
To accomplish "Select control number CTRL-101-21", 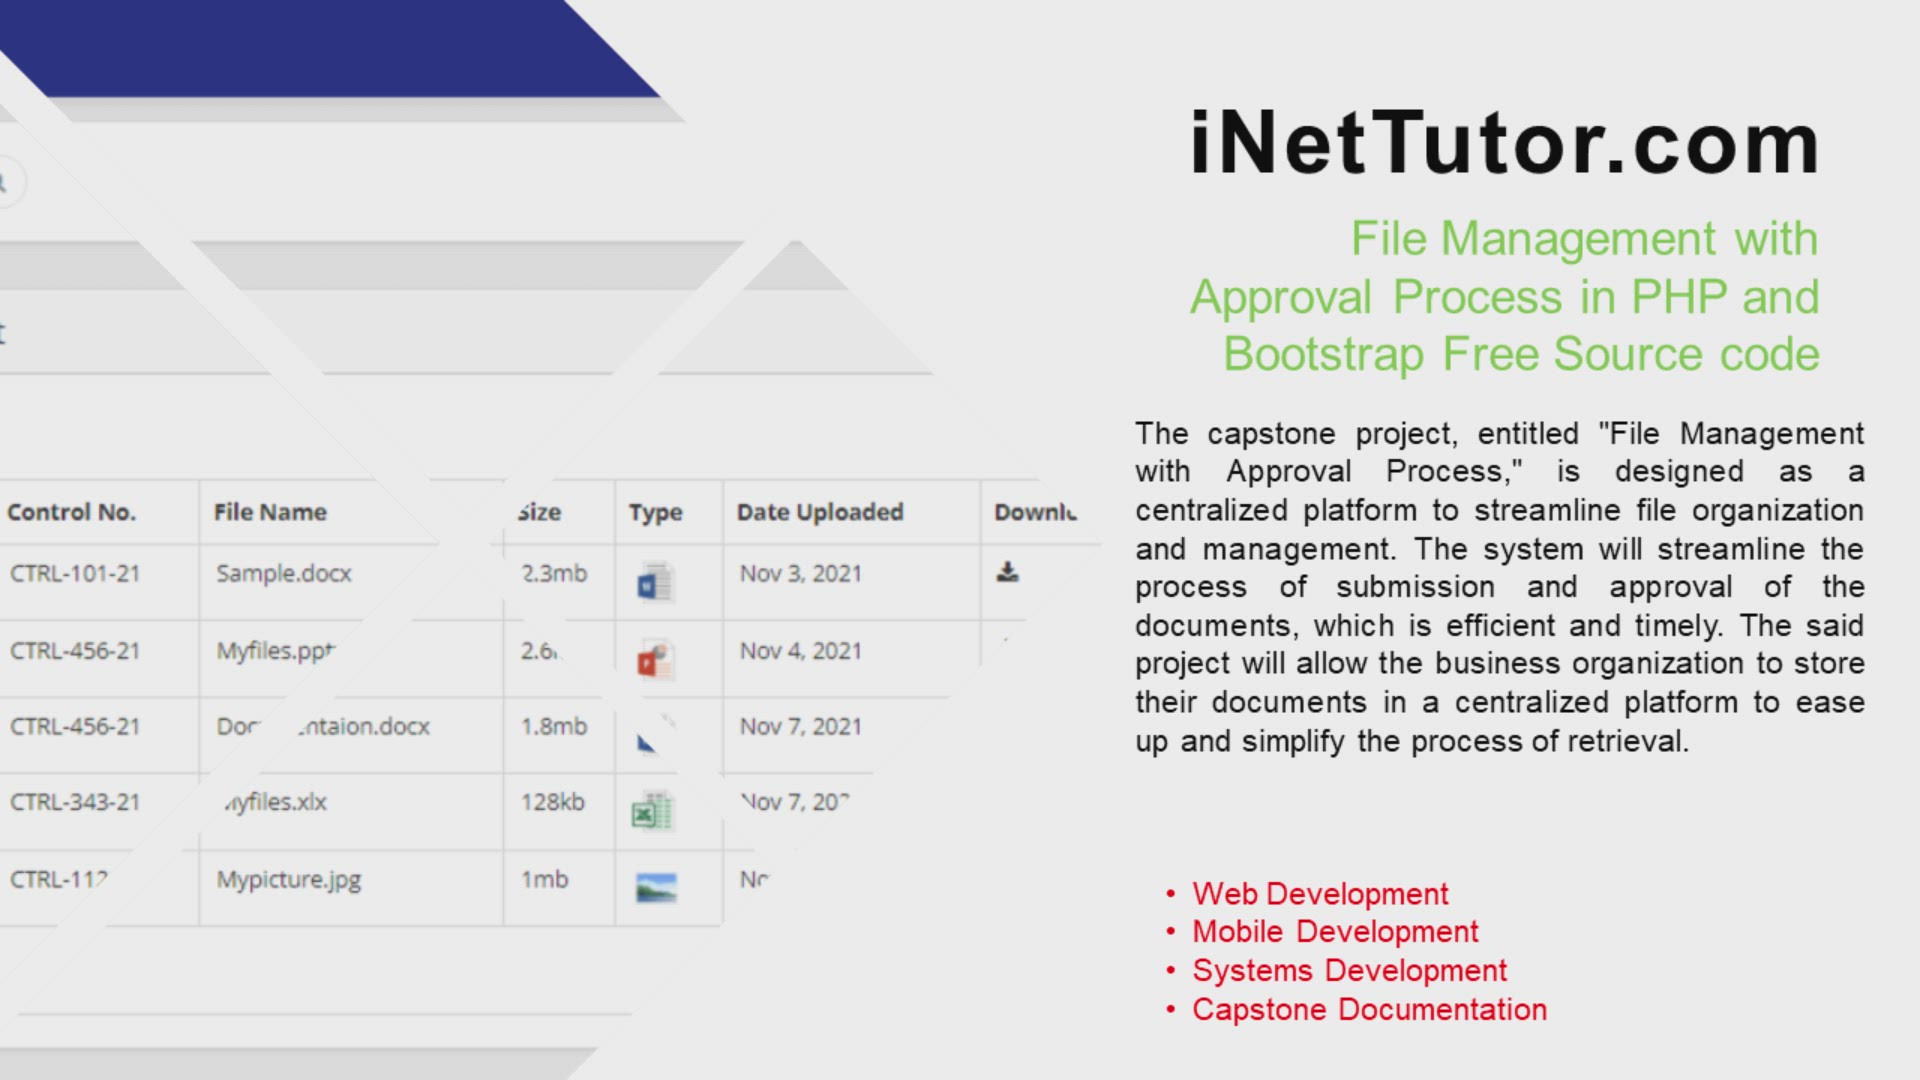I will [75, 574].
